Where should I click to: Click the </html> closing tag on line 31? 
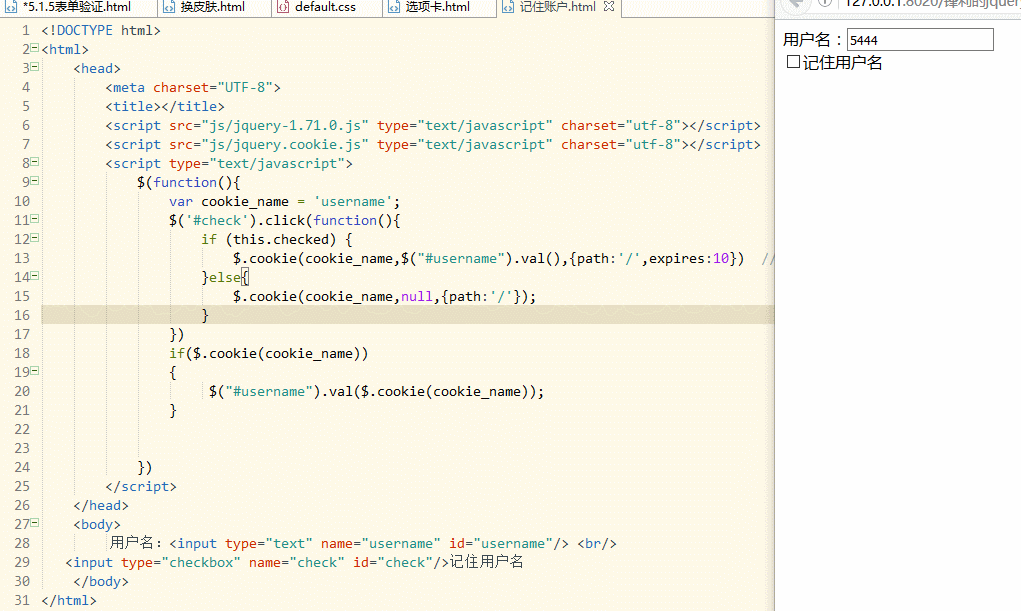[x=69, y=601]
